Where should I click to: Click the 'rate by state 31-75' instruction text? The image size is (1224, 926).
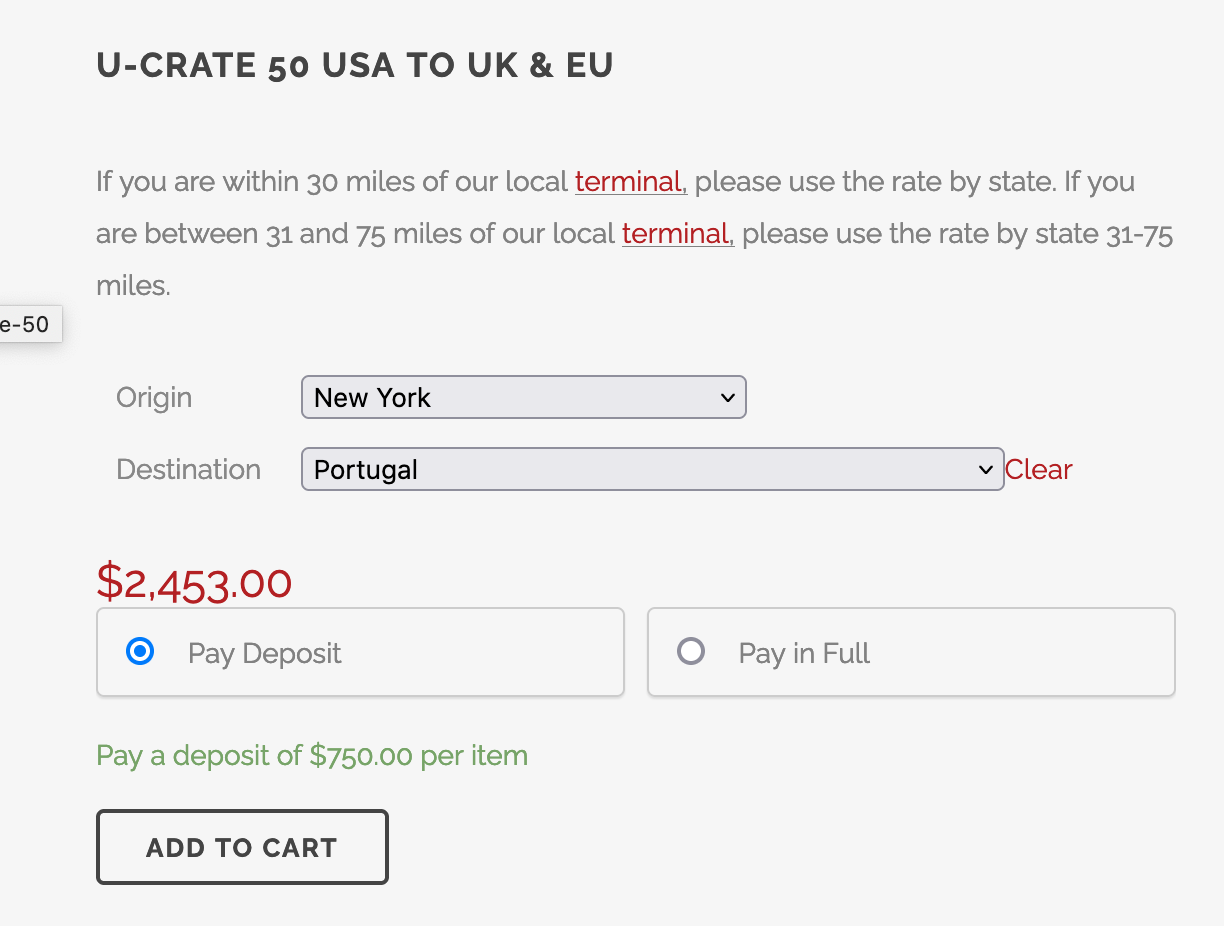(1010, 234)
